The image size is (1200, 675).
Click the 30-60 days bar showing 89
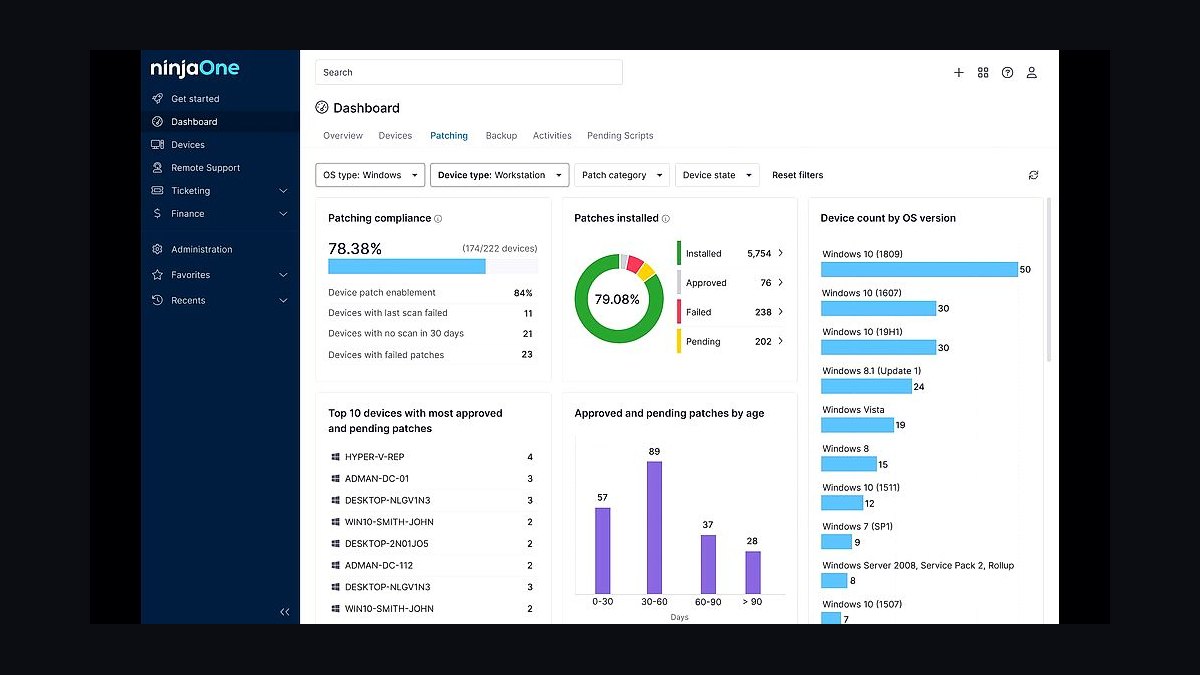coord(654,527)
